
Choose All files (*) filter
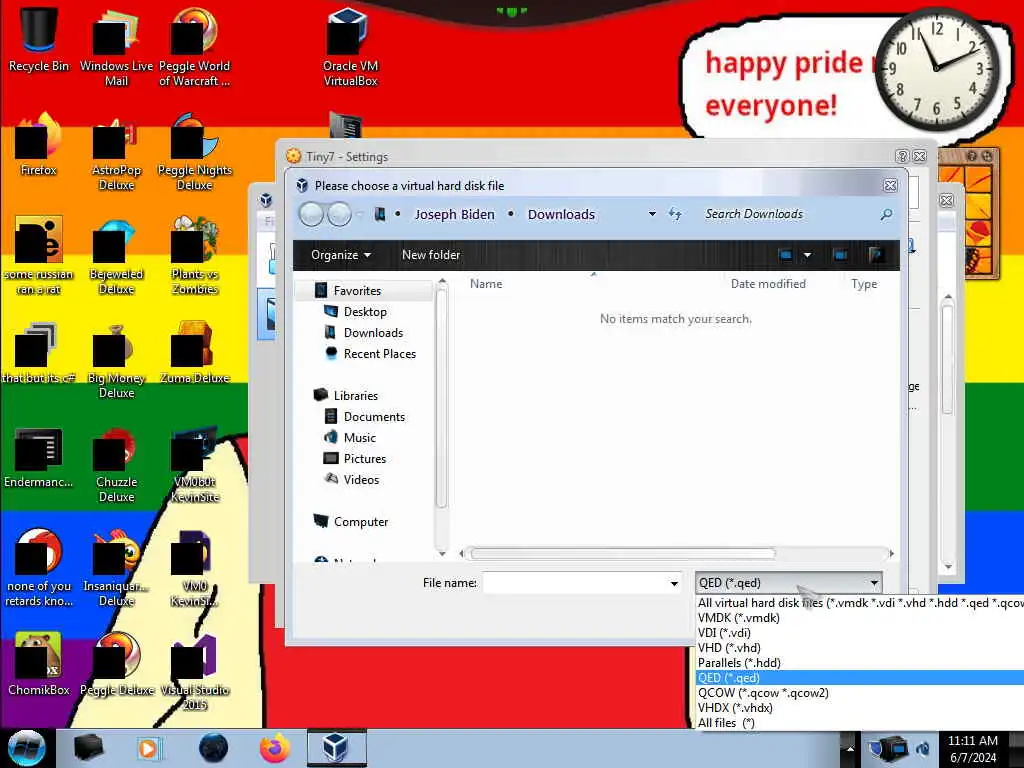[860, 723]
